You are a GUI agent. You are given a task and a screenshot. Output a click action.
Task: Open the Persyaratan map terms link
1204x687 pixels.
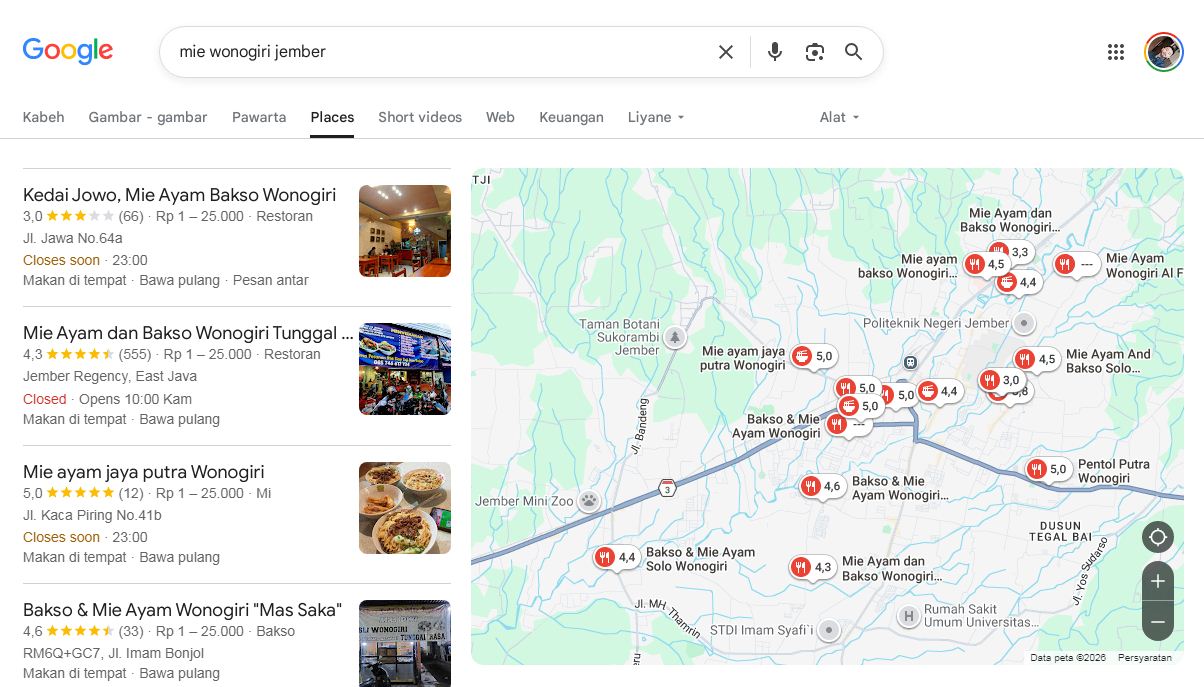click(1144, 657)
